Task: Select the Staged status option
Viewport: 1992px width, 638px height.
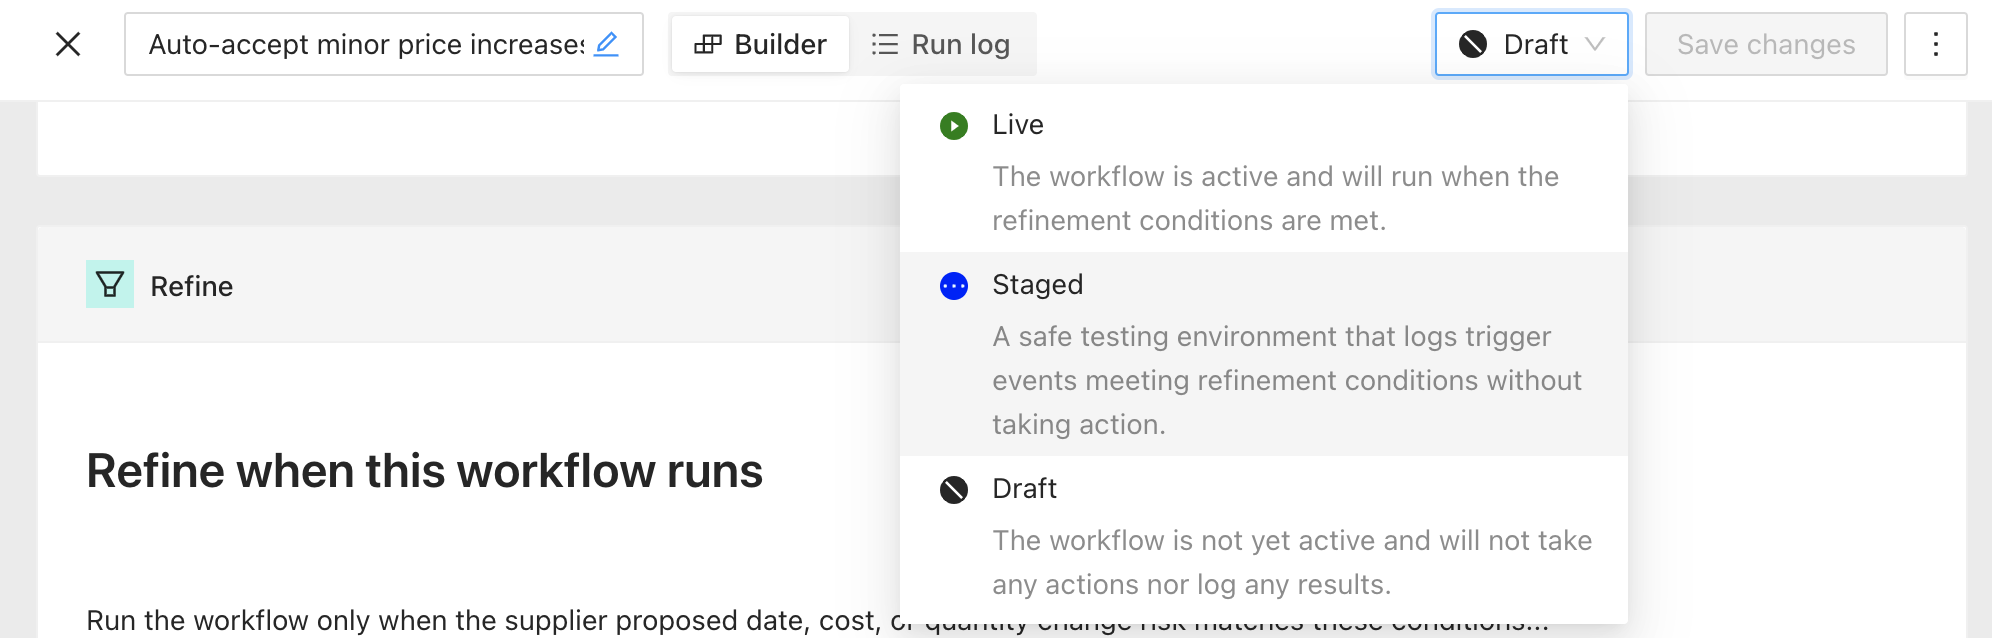Action: click(x=1264, y=354)
